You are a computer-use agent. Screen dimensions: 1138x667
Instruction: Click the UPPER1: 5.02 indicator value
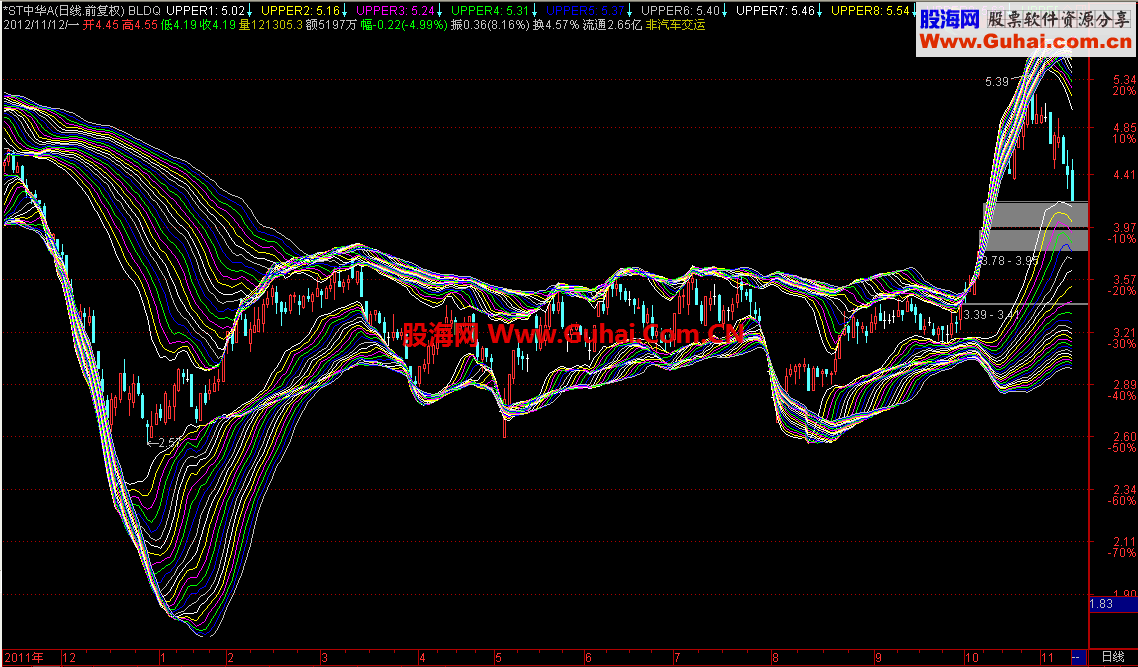tap(205, 11)
